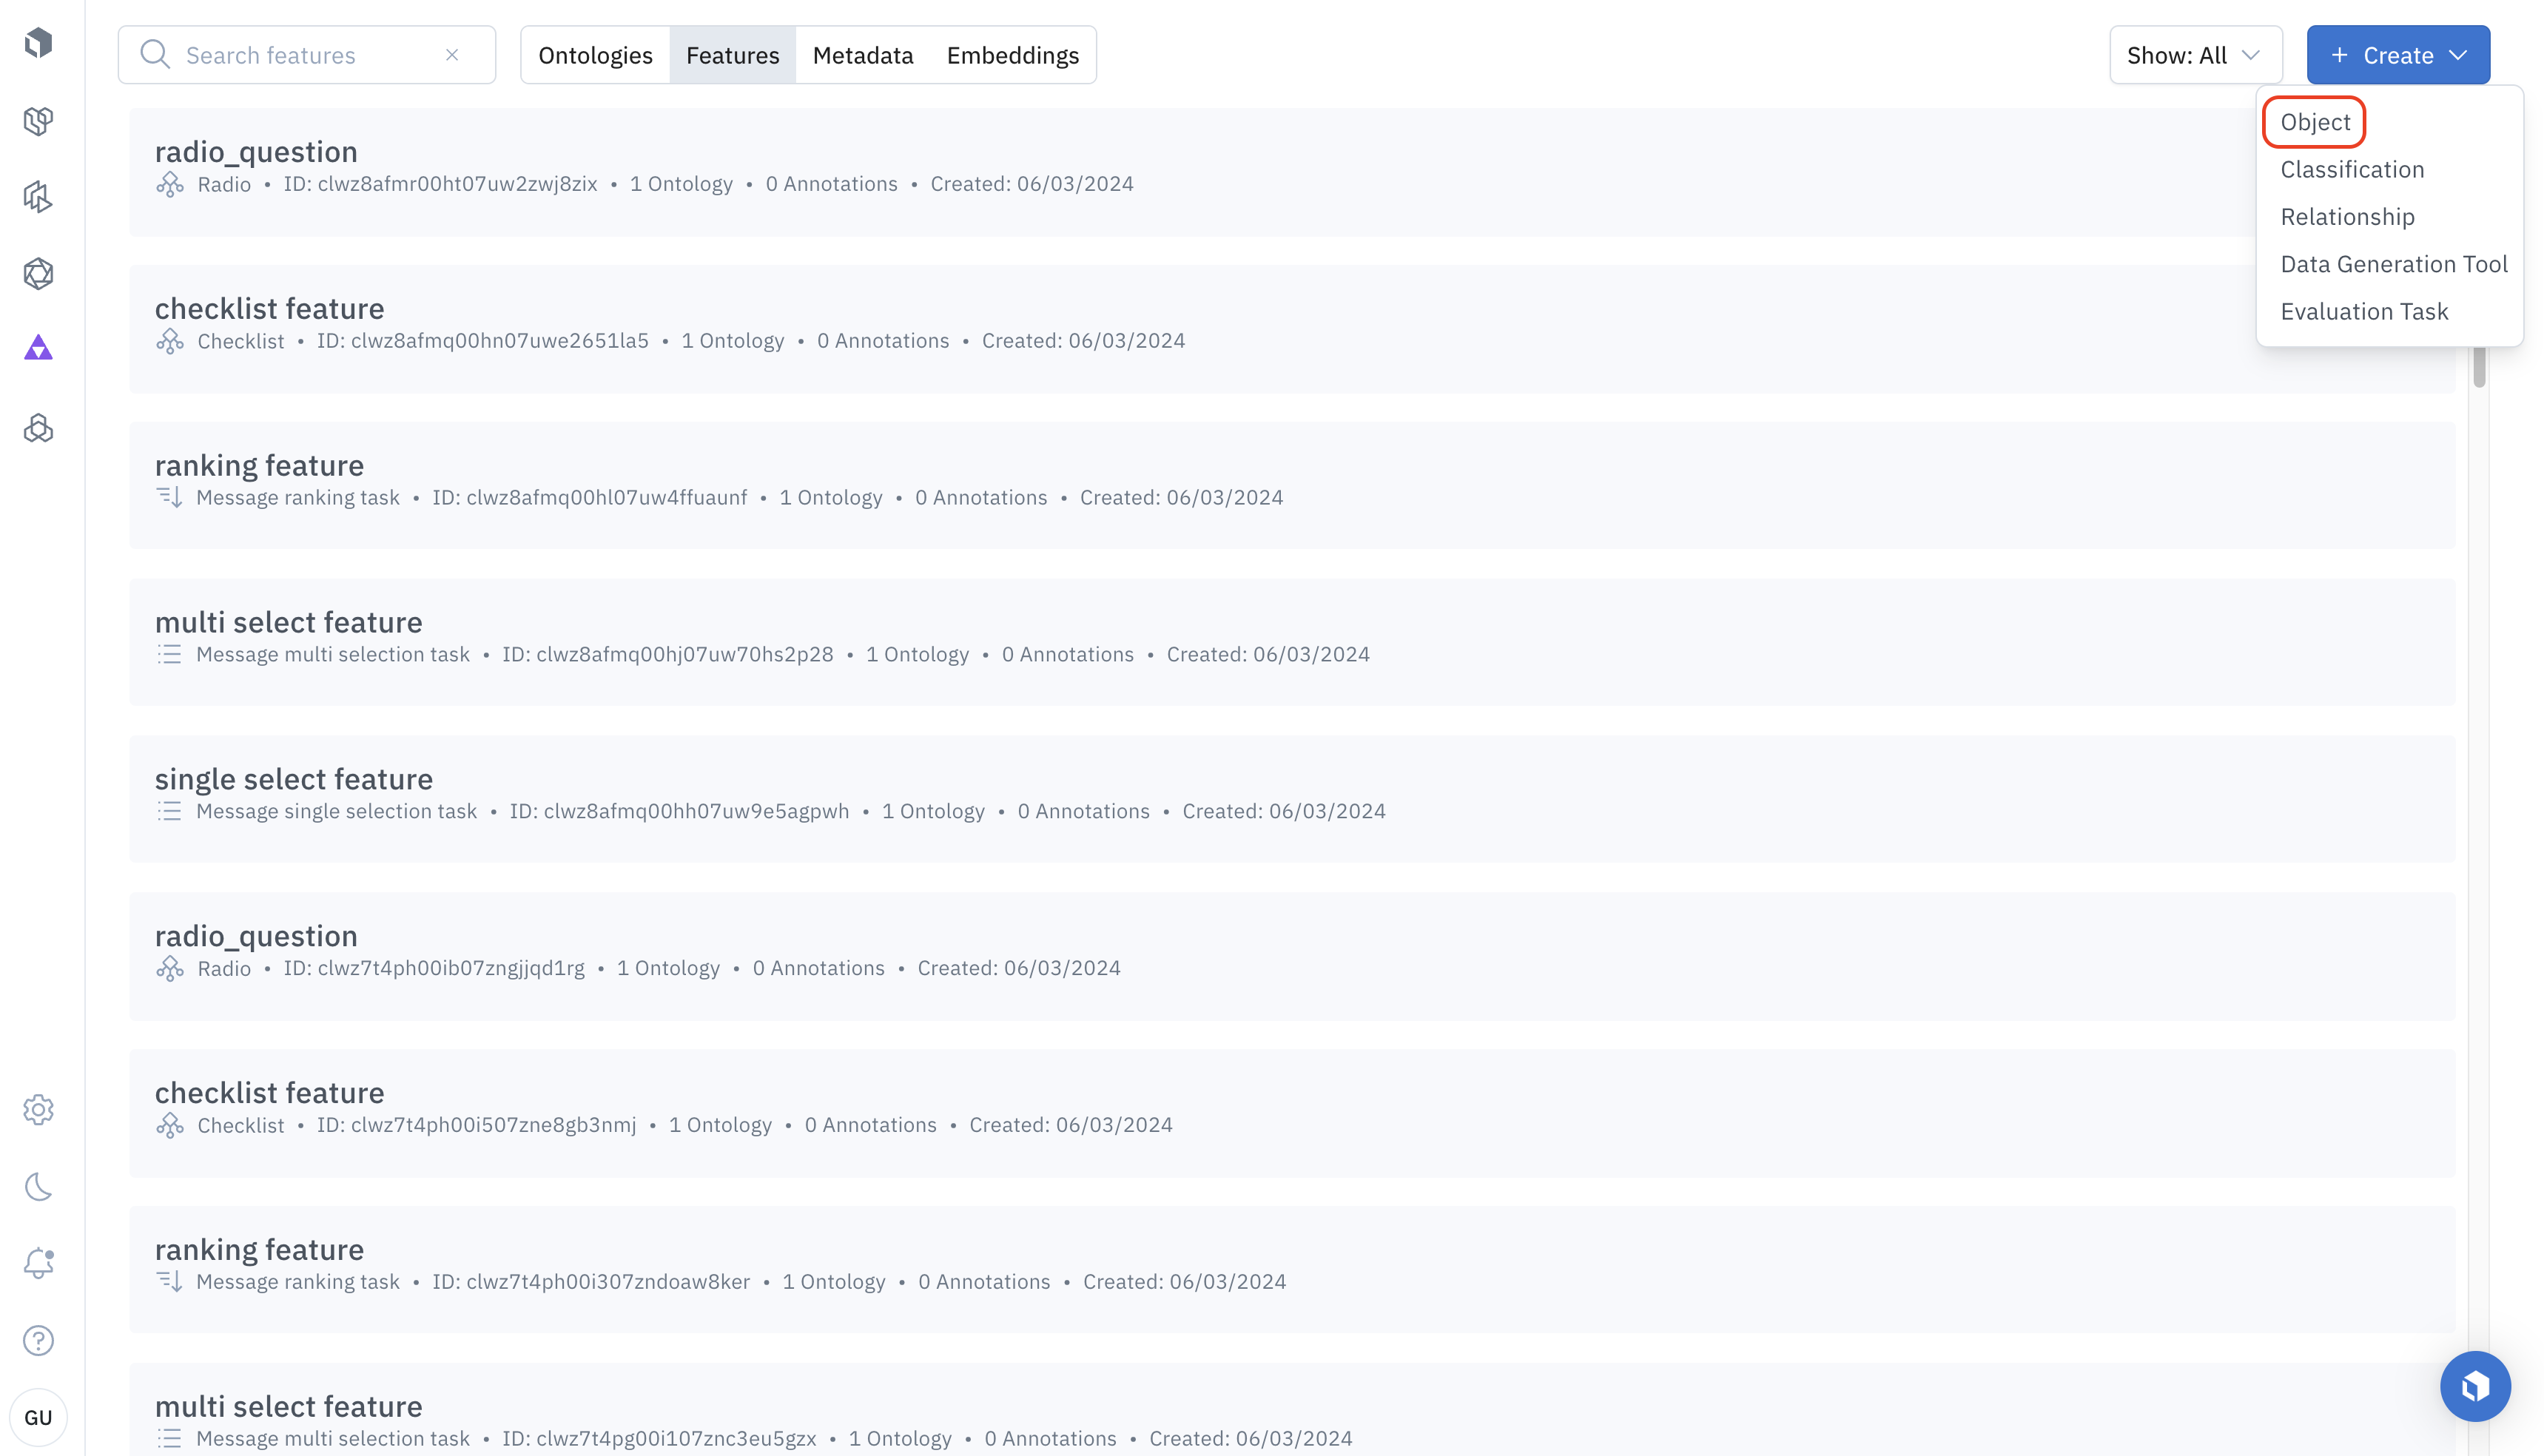The height and width of the screenshot is (1456, 2544).
Task: Click list icon on bottom multi select feature
Action: (x=169, y=1438)
